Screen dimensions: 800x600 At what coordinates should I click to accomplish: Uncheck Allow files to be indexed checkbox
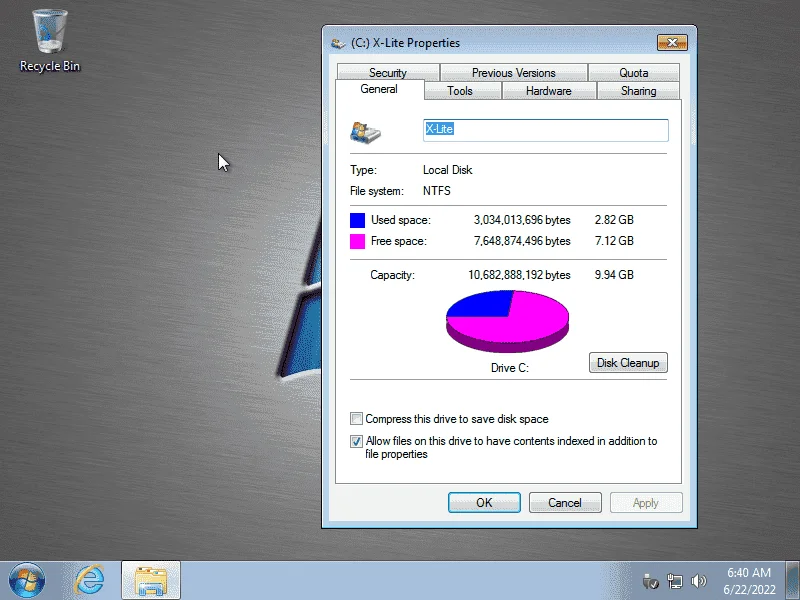(356, 441)
